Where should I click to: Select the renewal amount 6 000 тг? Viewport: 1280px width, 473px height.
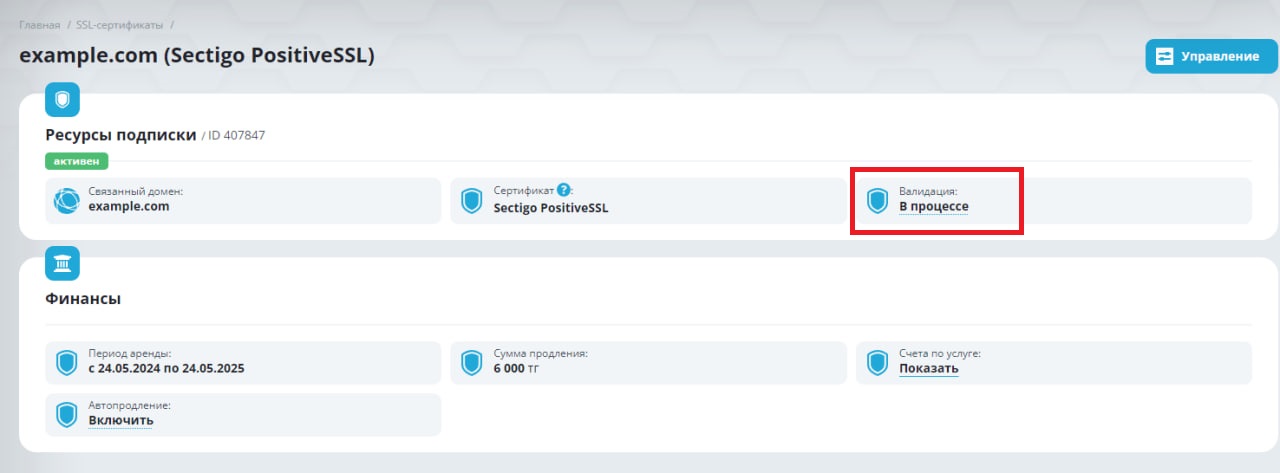516,368
